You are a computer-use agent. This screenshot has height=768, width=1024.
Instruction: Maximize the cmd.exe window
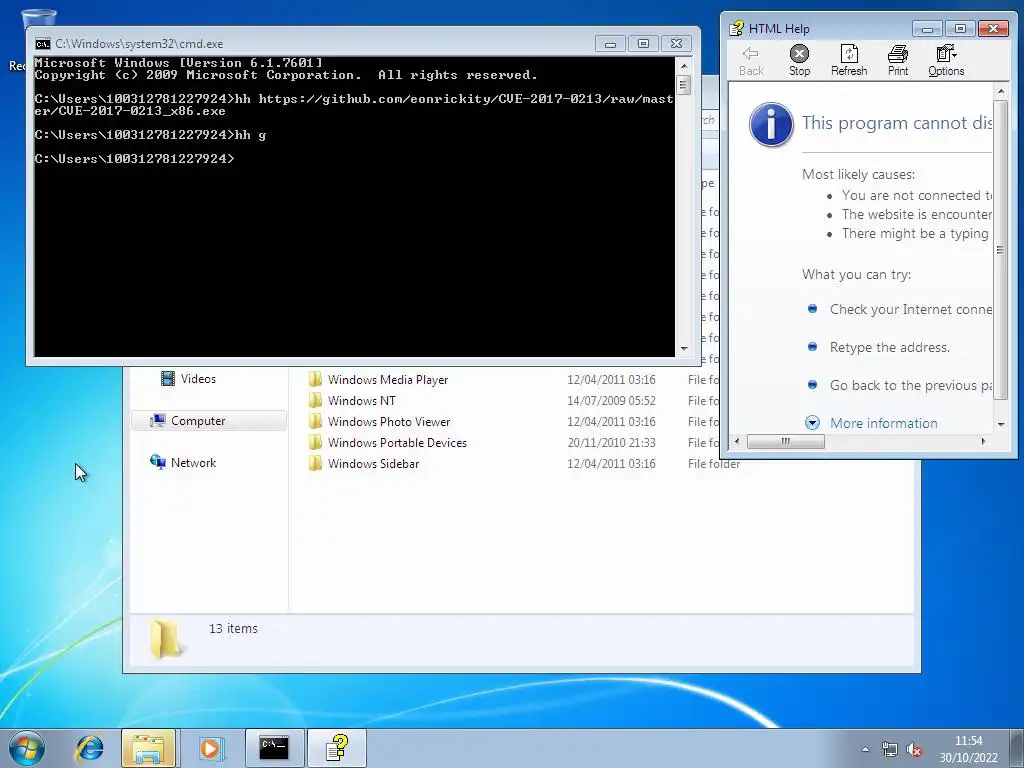coord(643,44)
